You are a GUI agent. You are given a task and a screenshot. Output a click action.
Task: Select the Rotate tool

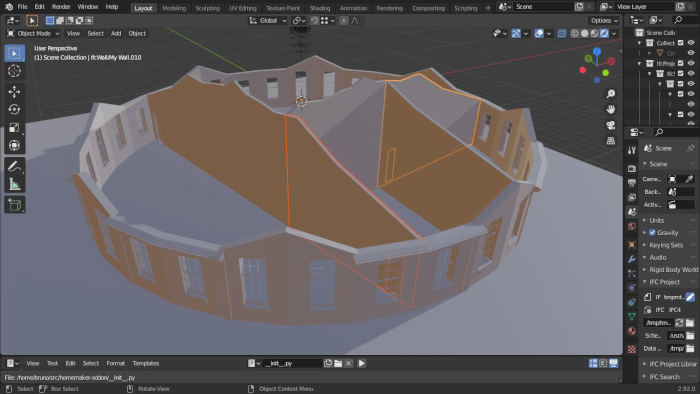coord(14,109)
